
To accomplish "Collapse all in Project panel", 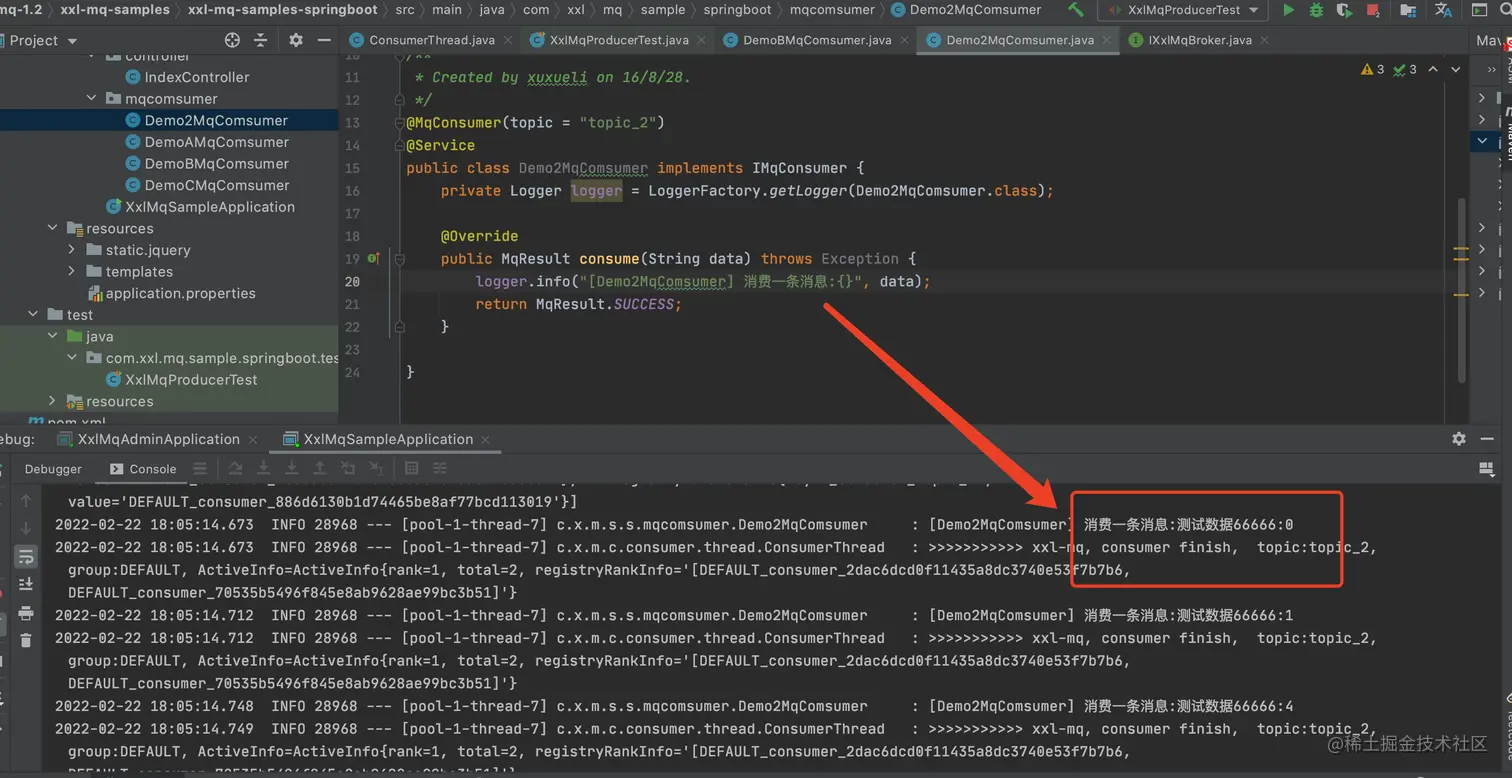I will (260, 40).
